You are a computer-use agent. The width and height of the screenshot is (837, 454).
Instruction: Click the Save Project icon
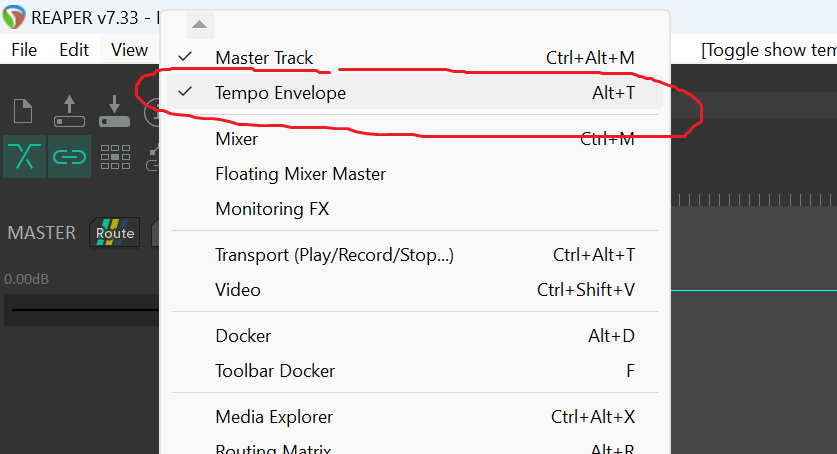coord(114,111)
